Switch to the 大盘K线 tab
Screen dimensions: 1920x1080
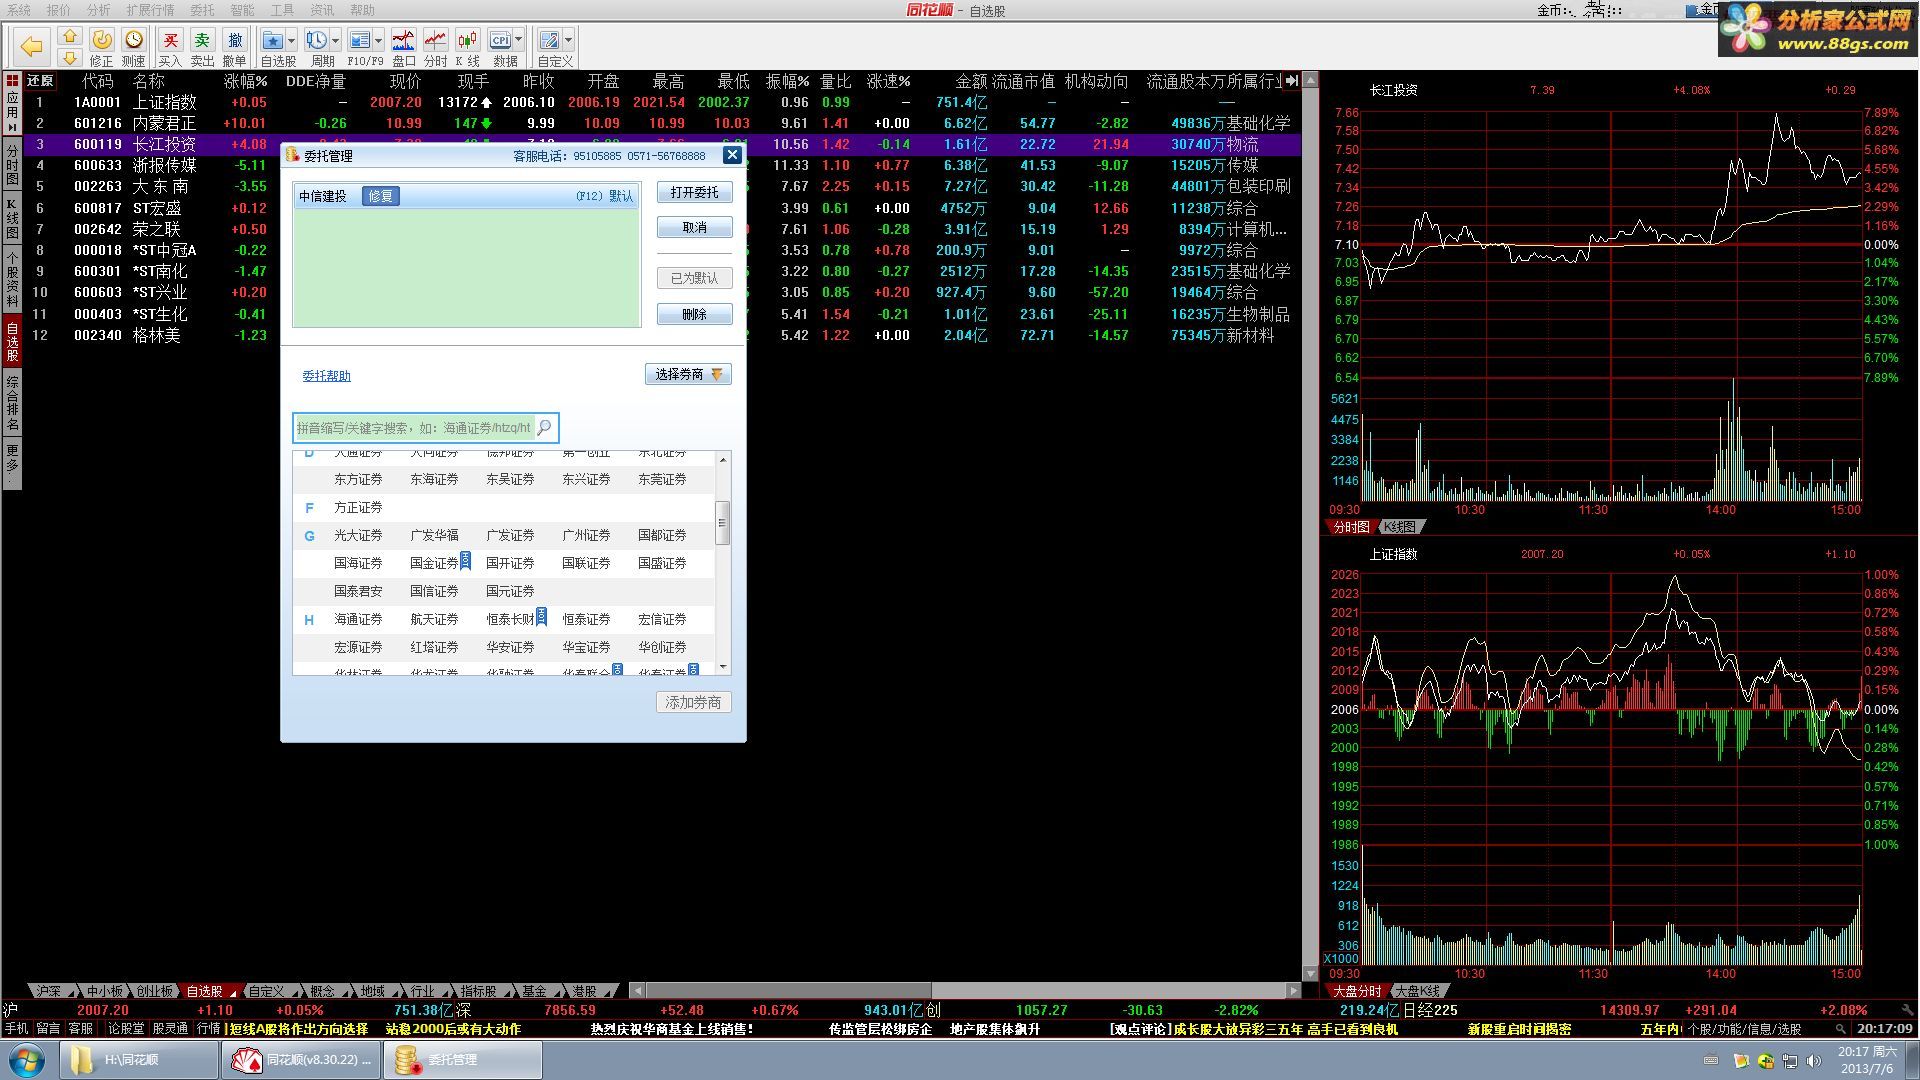coord(1417,991)
